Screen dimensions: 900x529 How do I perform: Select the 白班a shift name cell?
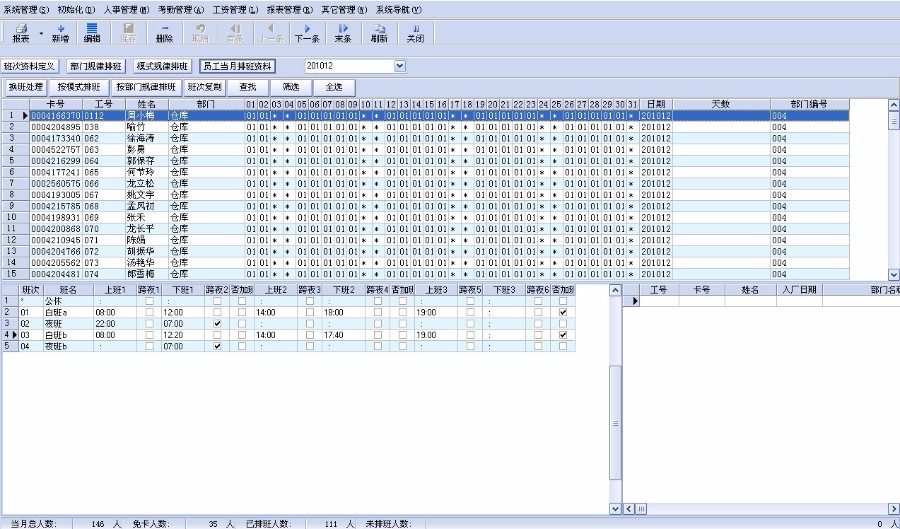68,313
